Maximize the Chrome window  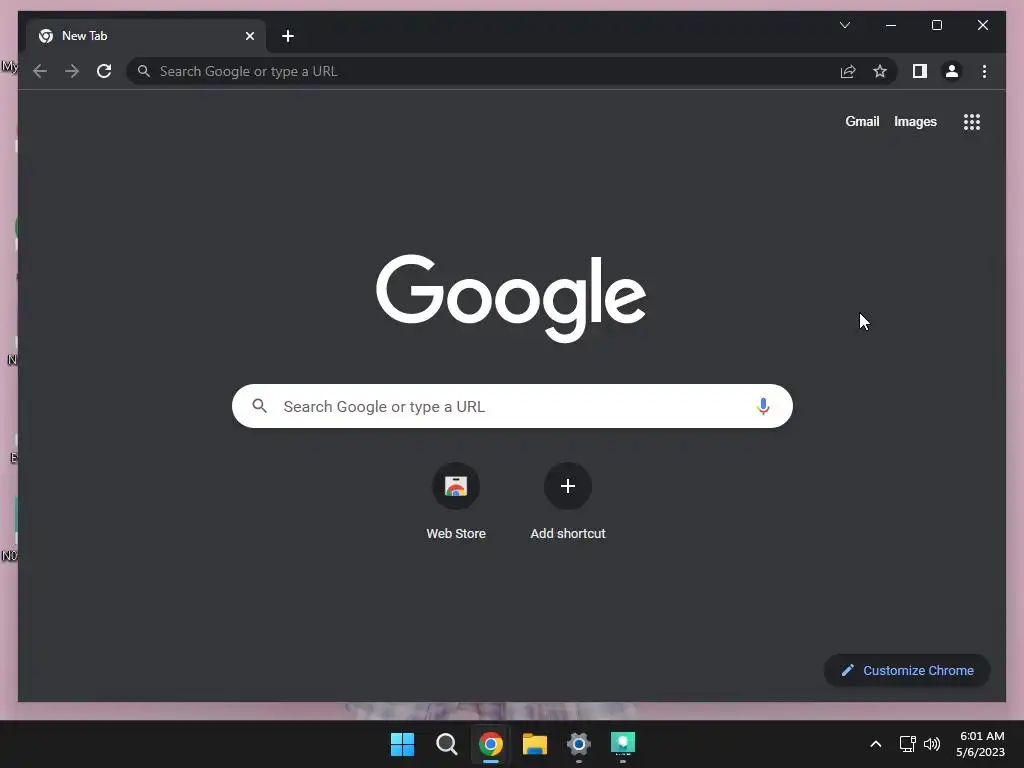936,25
